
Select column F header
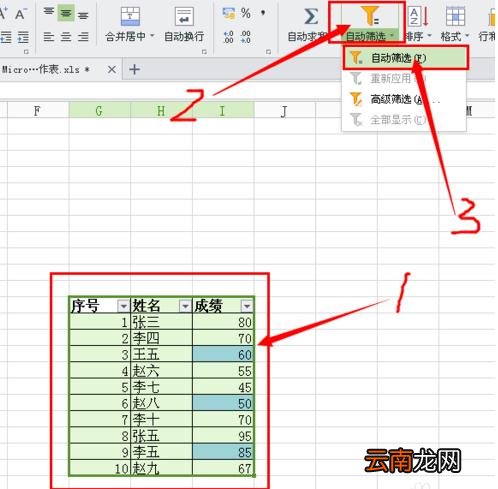point(38,110)
